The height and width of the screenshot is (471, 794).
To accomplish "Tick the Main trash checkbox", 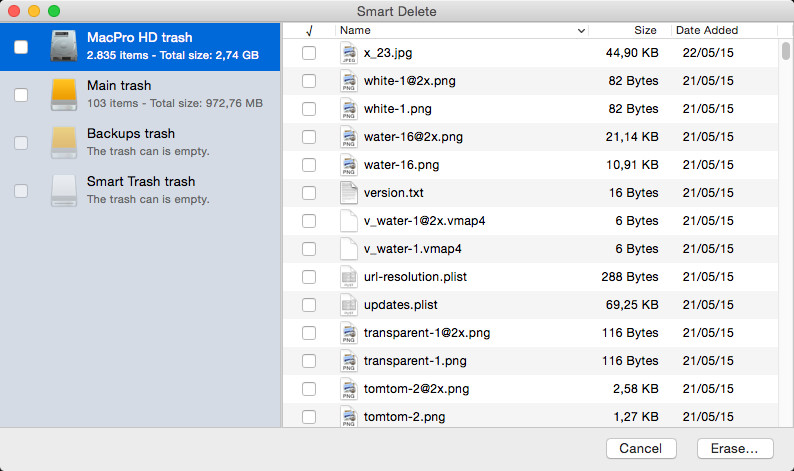I will [x=21, y=95].
